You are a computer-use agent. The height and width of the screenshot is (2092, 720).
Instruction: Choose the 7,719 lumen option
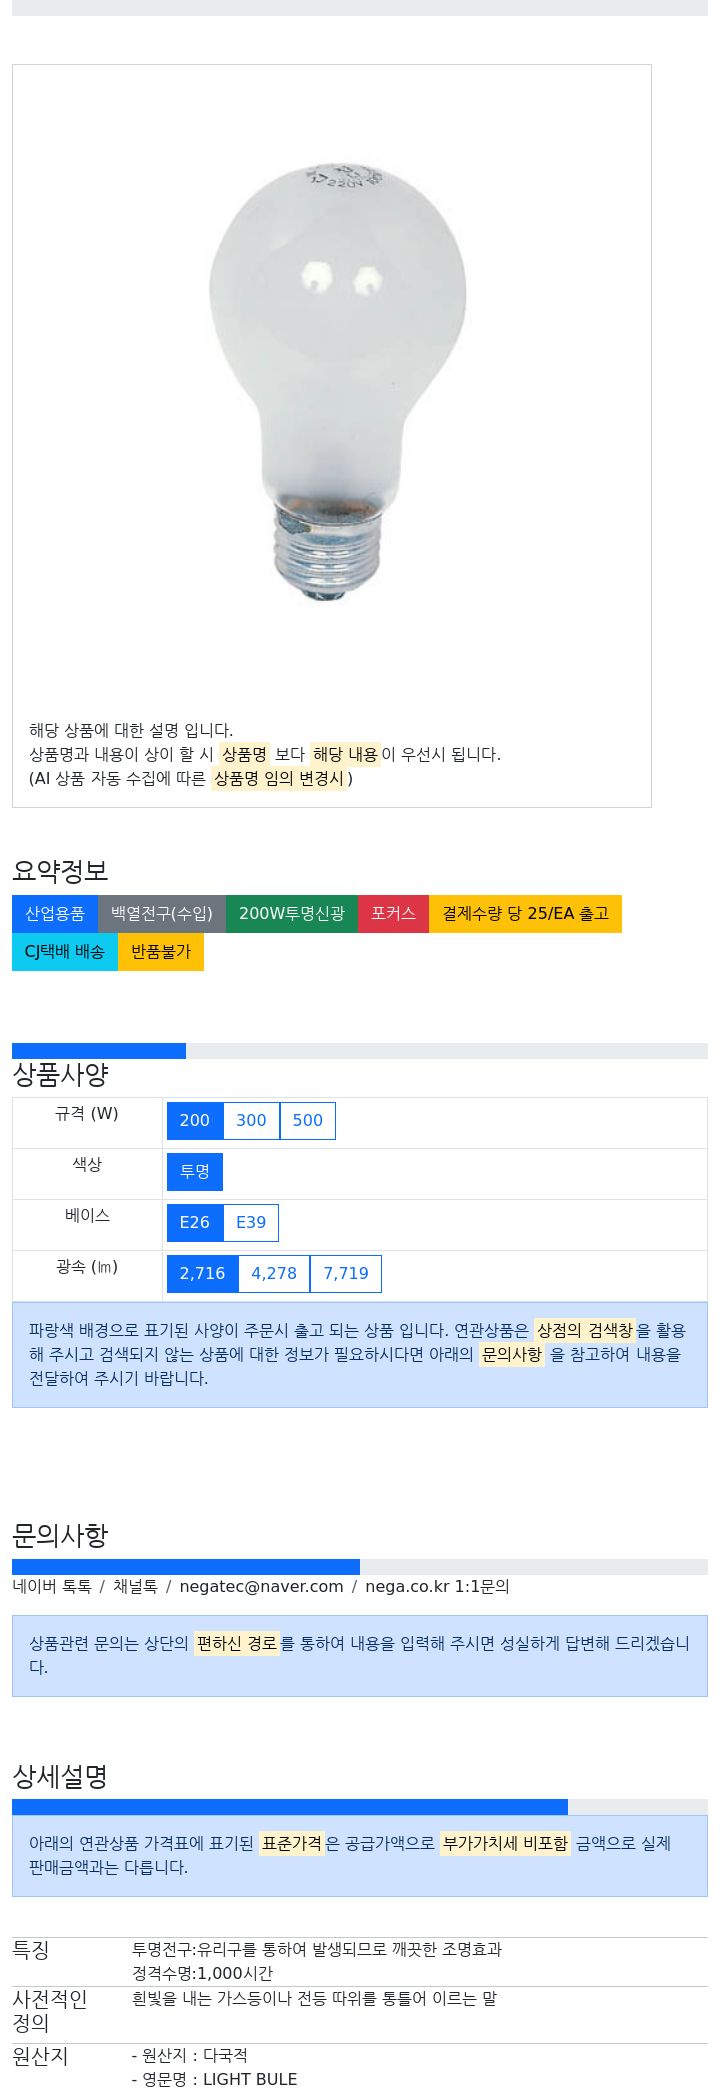coord(346,1274)
